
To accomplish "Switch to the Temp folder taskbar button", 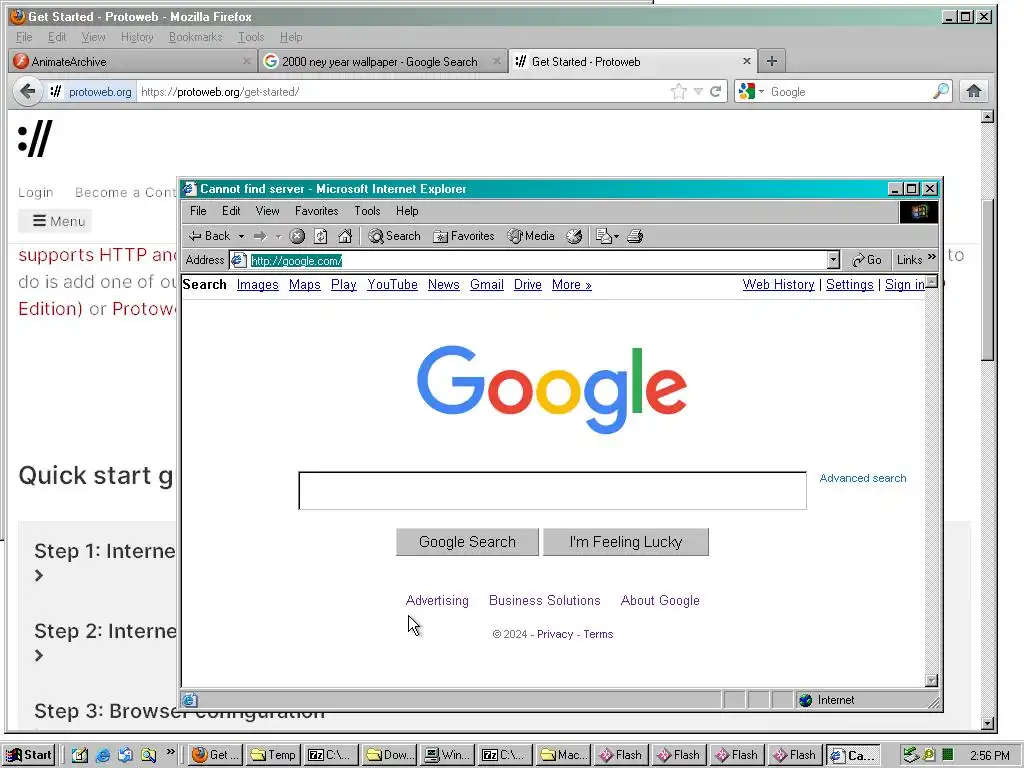I will coord(274,755).
